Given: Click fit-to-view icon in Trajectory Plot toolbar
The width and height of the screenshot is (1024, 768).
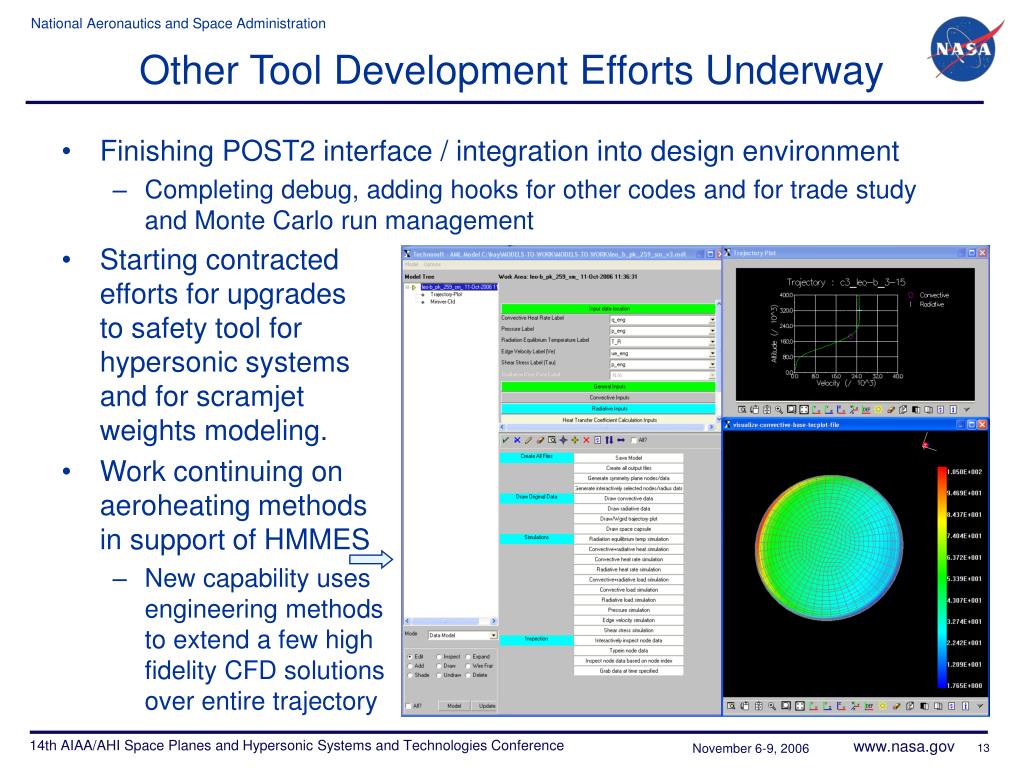Looking at the screenshot, I should click(x=804, y=409).
